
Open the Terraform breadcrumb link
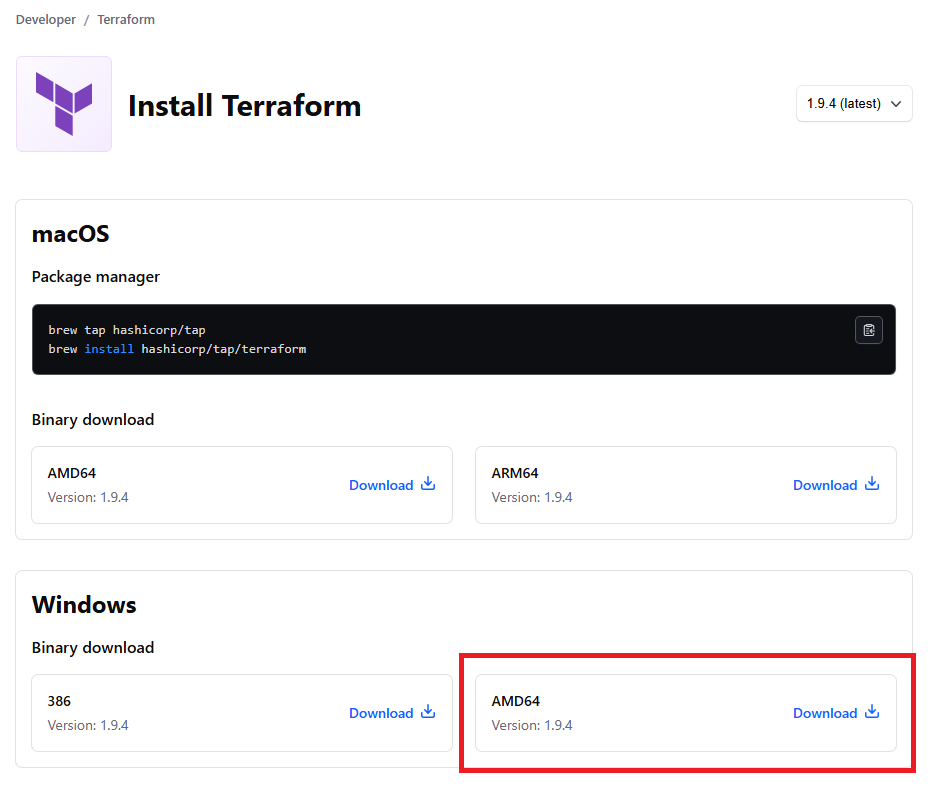(x=126, y=20)
